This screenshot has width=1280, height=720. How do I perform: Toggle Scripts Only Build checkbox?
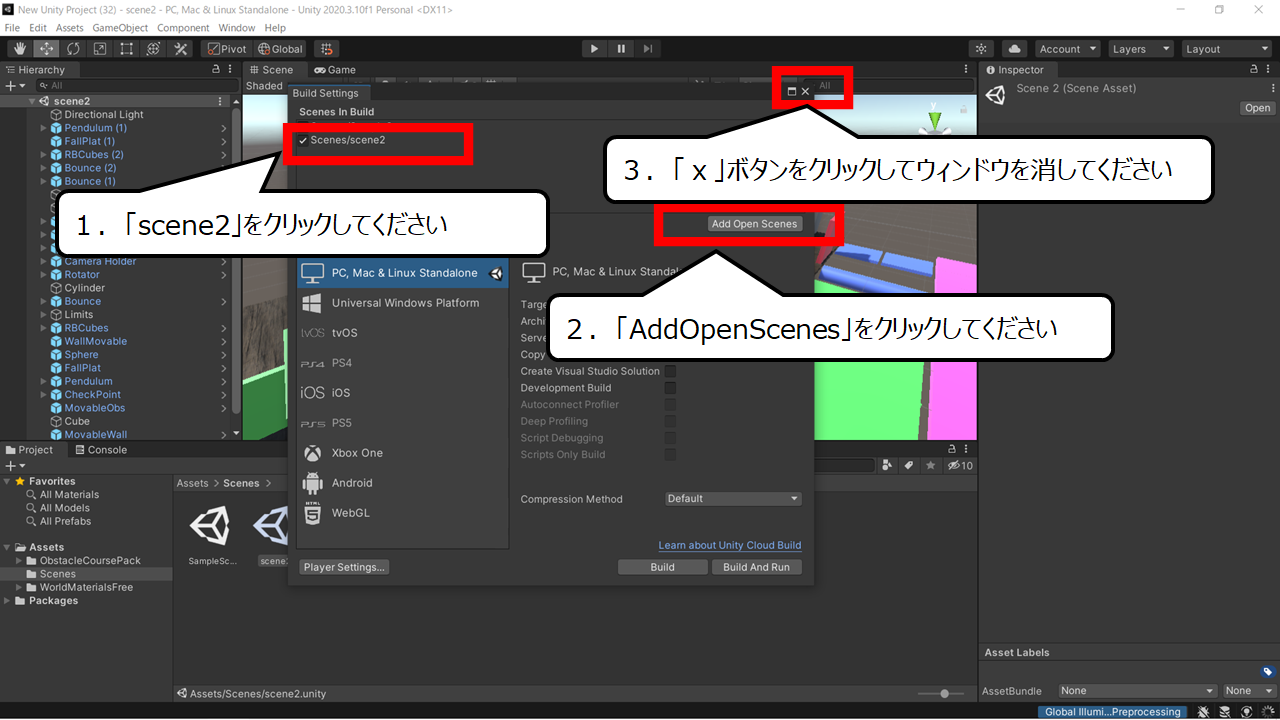670,455
